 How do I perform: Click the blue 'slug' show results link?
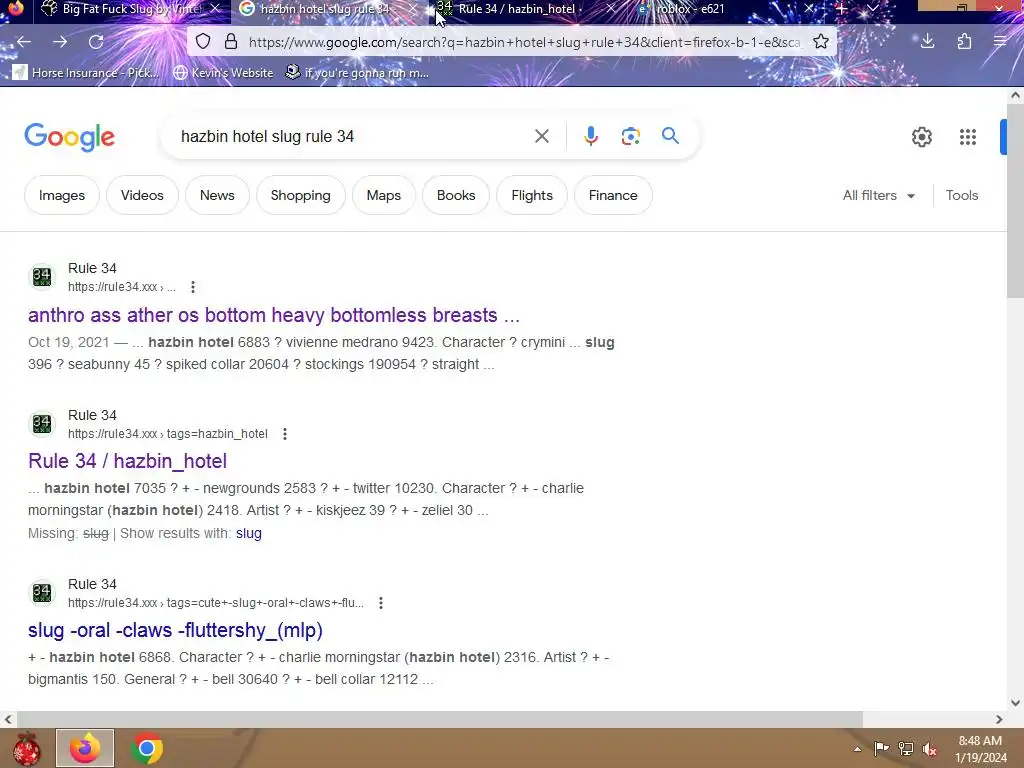tap(249, 533)
